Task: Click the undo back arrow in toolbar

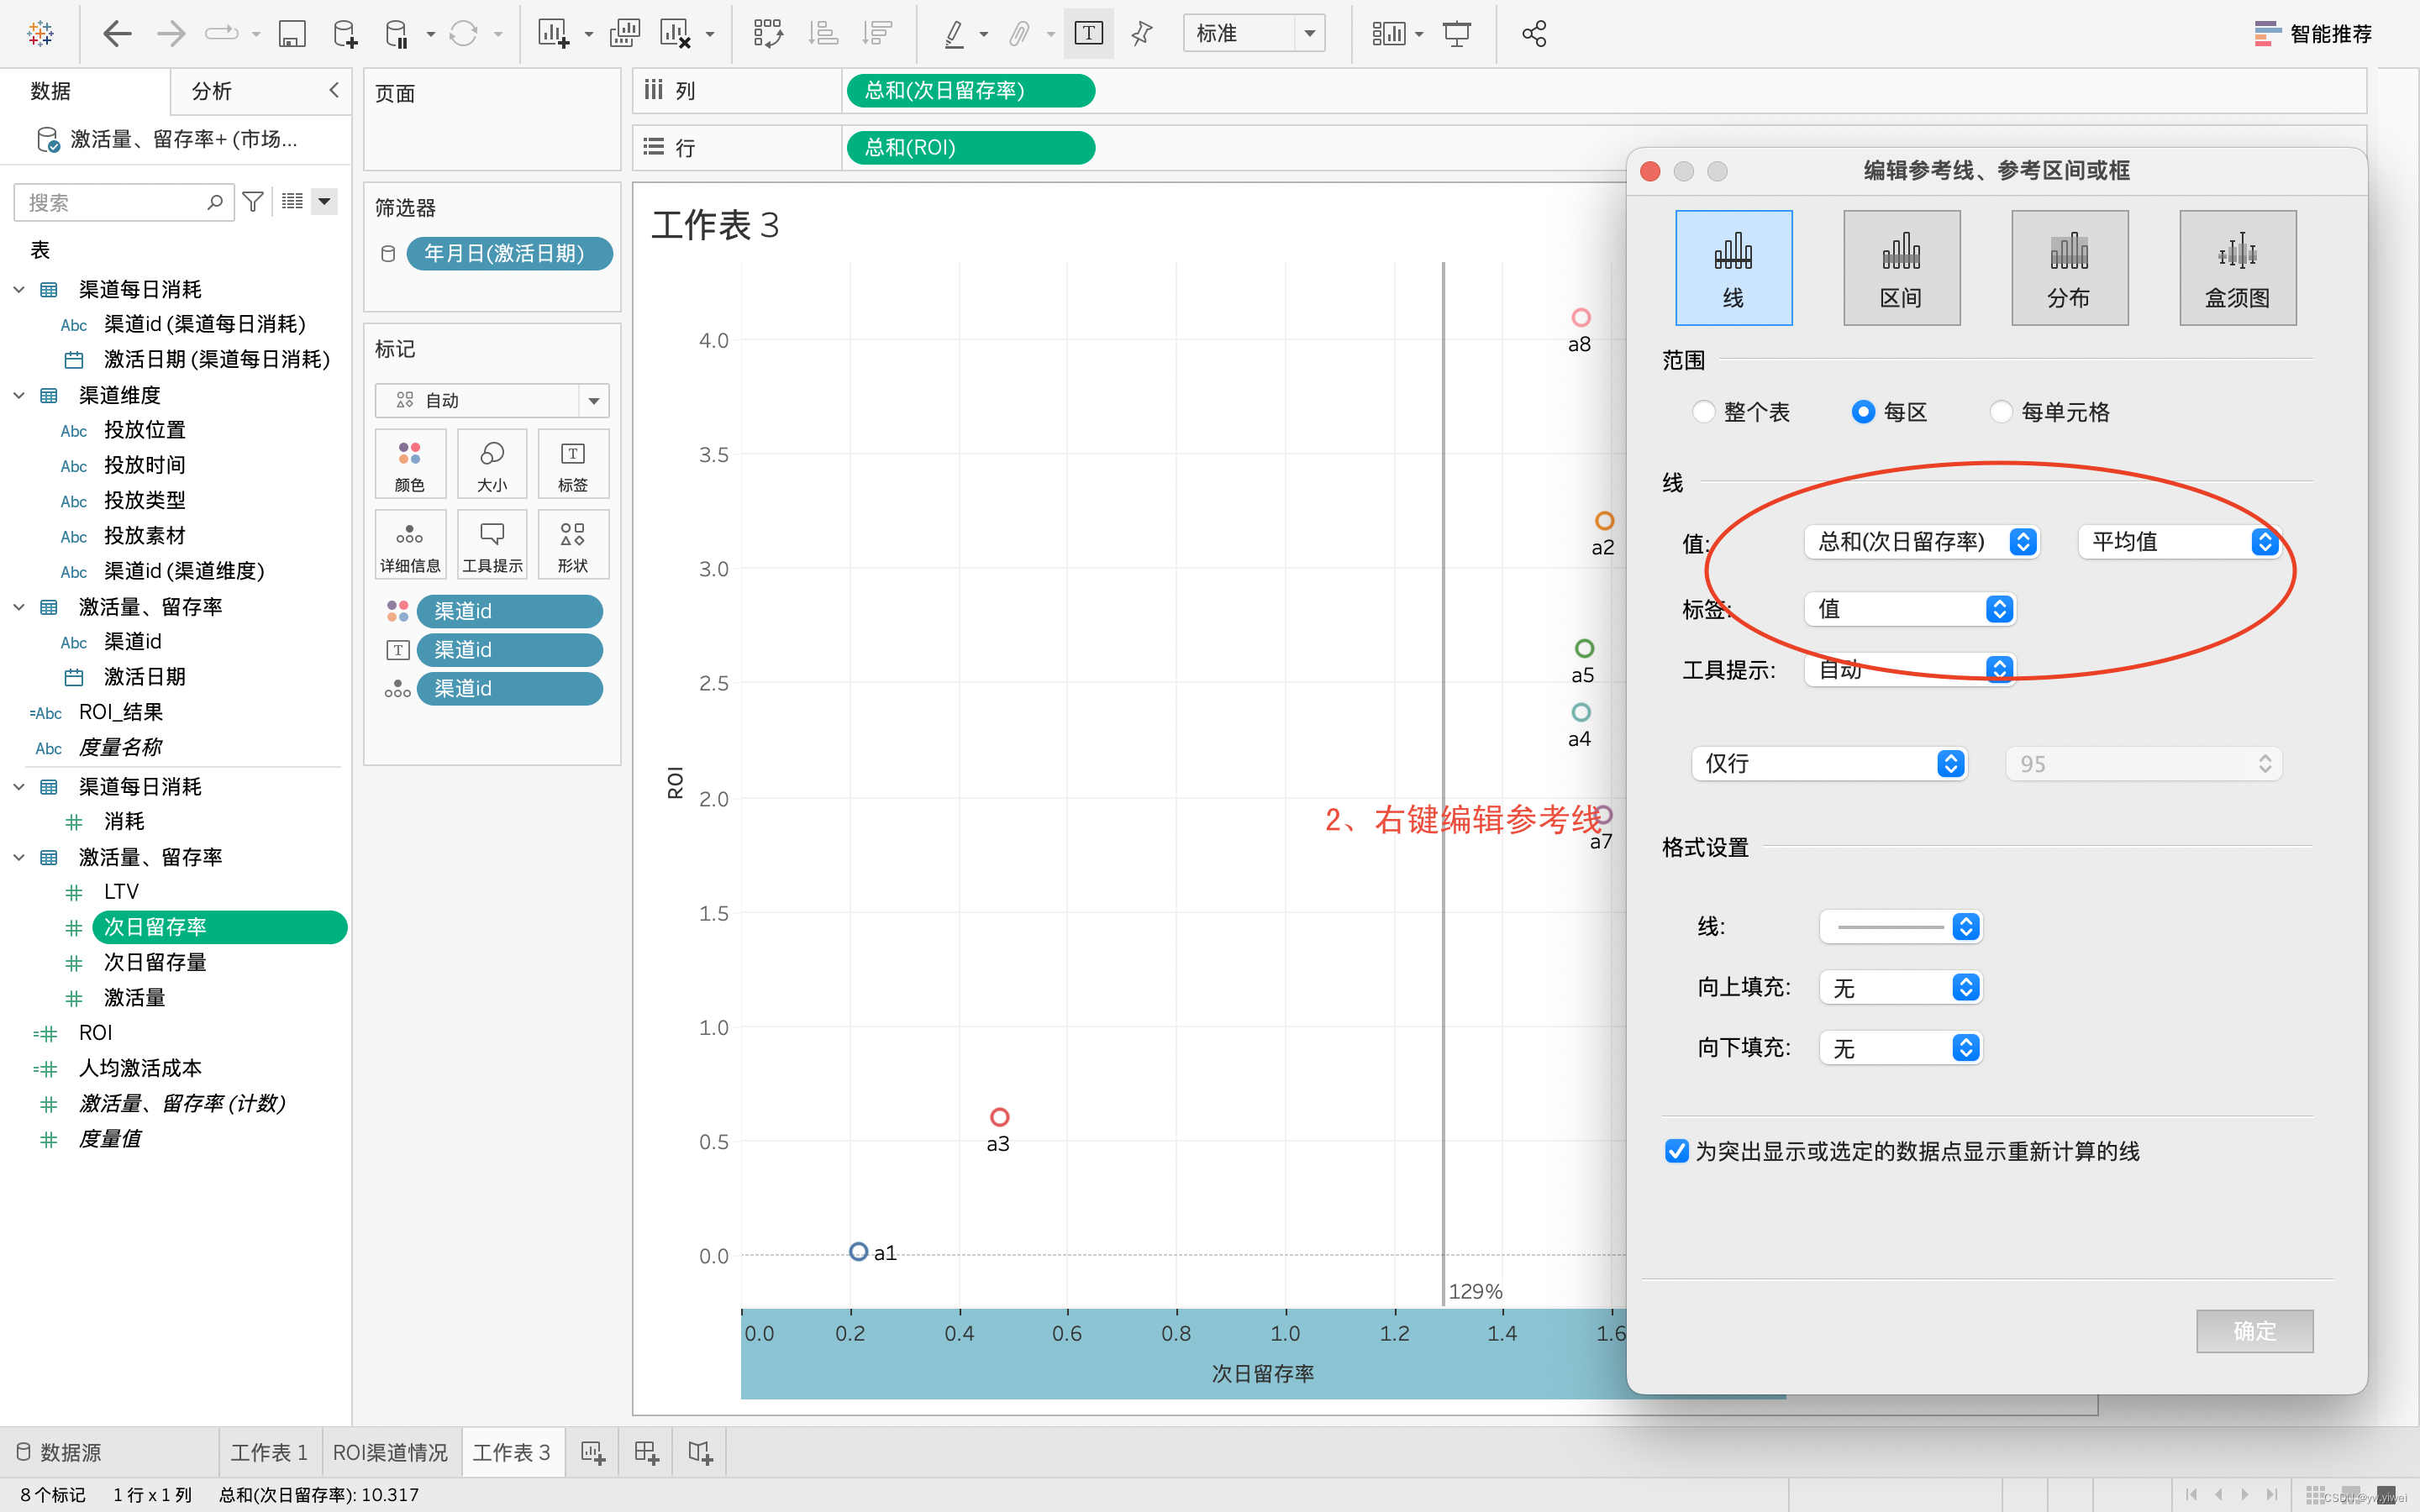Action: click(117, 34)
